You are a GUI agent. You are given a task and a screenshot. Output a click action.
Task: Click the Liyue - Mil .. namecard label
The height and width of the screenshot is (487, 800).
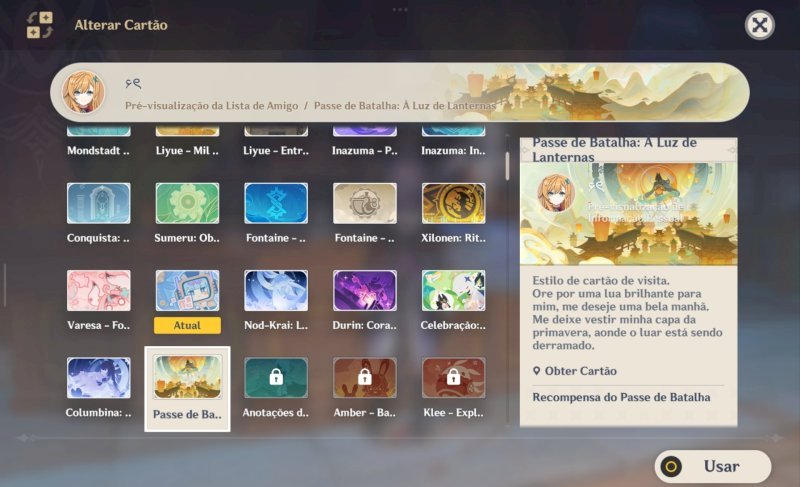[x=187, y=150]
